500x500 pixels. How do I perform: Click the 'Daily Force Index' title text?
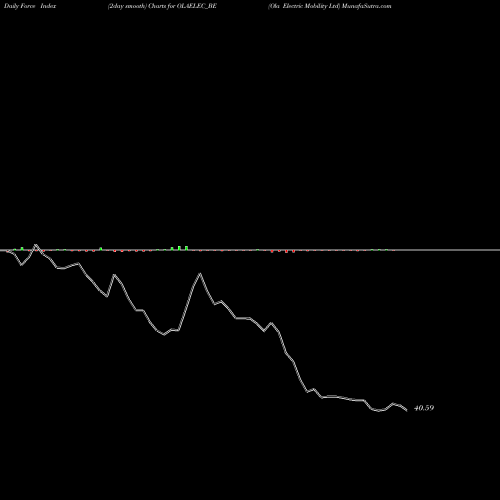click(30, 6)
